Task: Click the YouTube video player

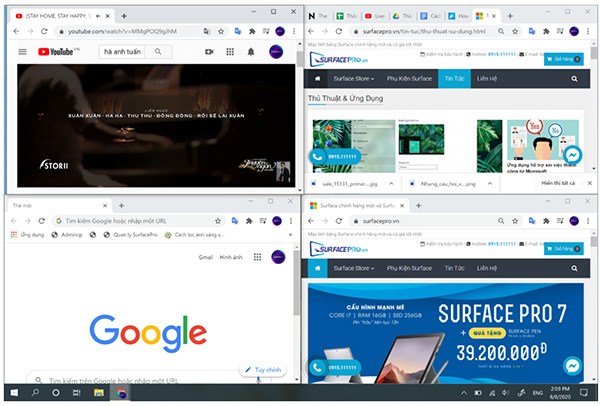Action: coord(156,126)
